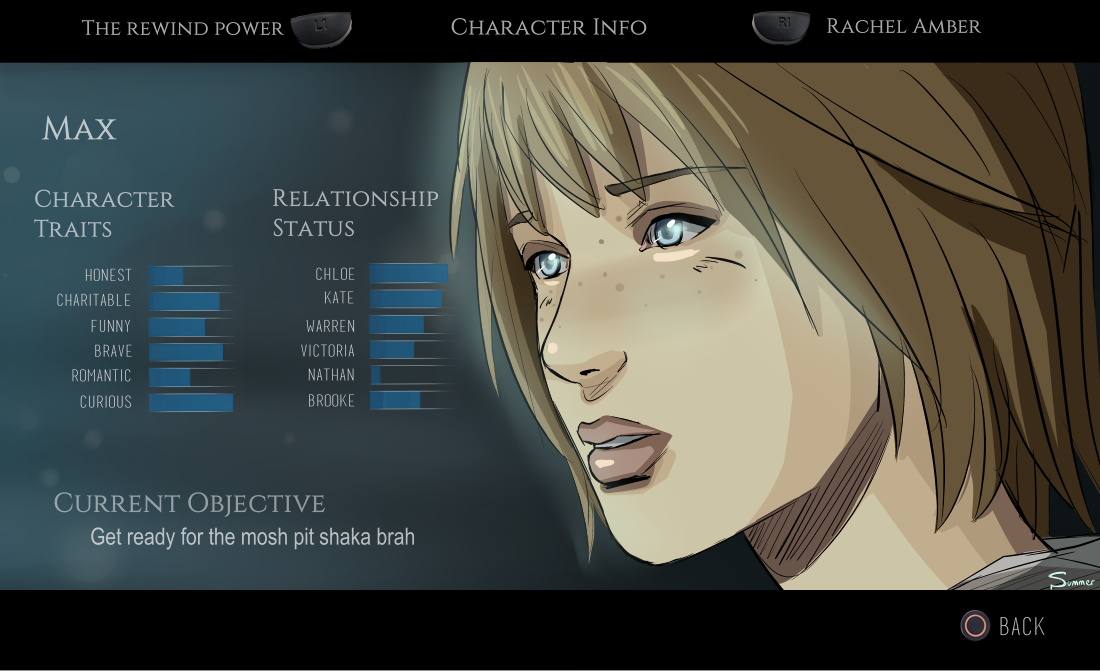
Task: Select the Character Info title tab
Action: (x=549, y=27)
